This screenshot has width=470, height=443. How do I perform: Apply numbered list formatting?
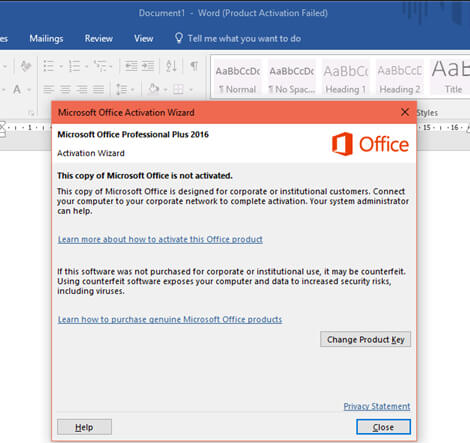pos(74,66)
